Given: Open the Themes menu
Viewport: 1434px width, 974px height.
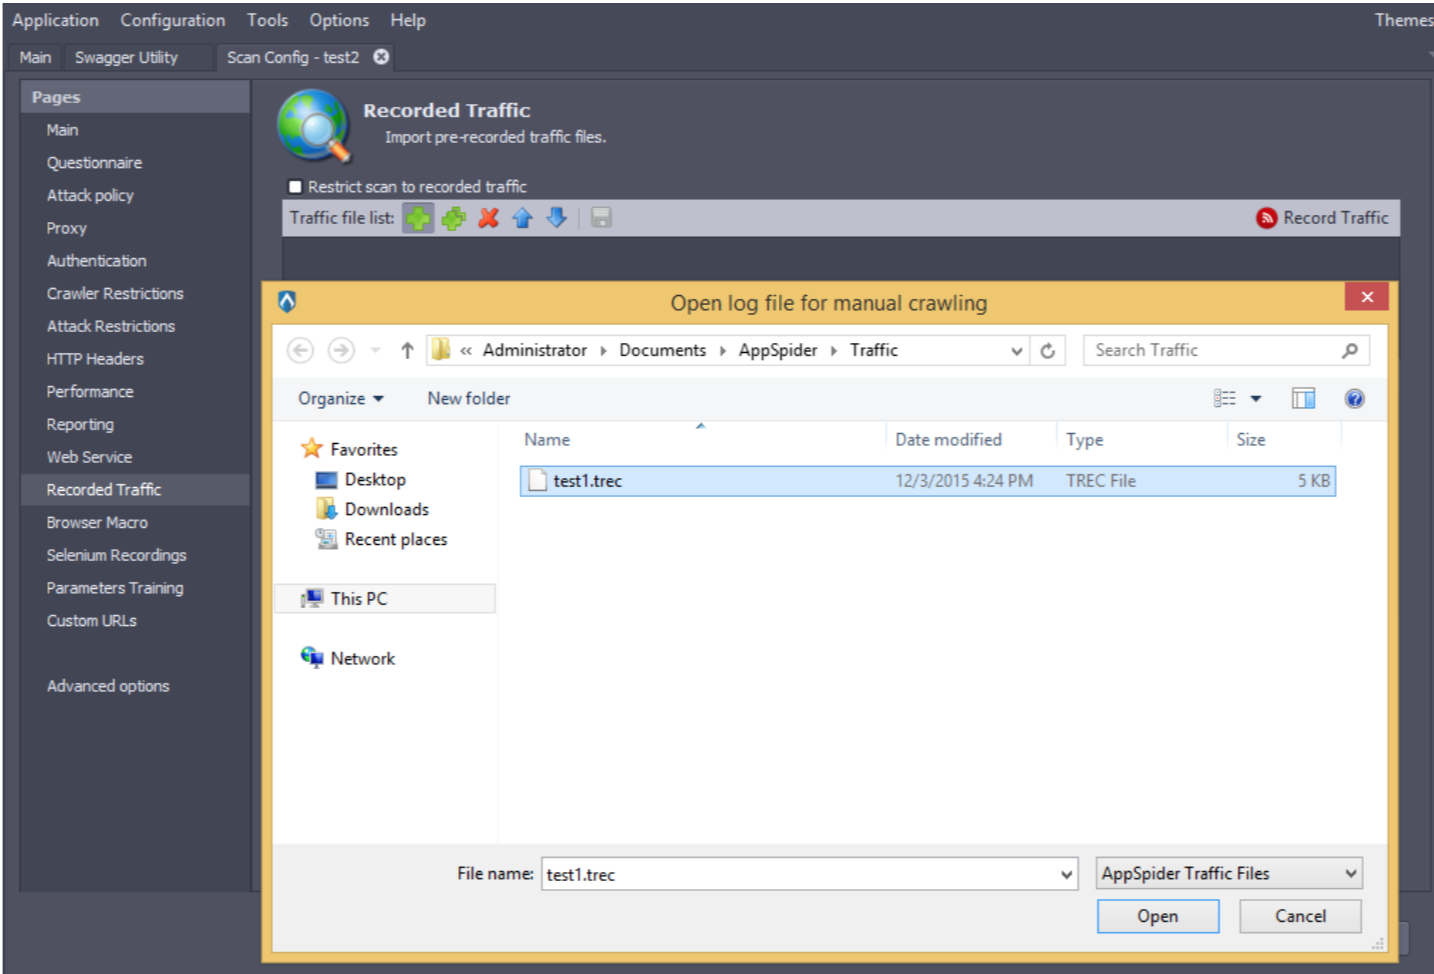Looking at the screenshot, I should point(1403,20).
